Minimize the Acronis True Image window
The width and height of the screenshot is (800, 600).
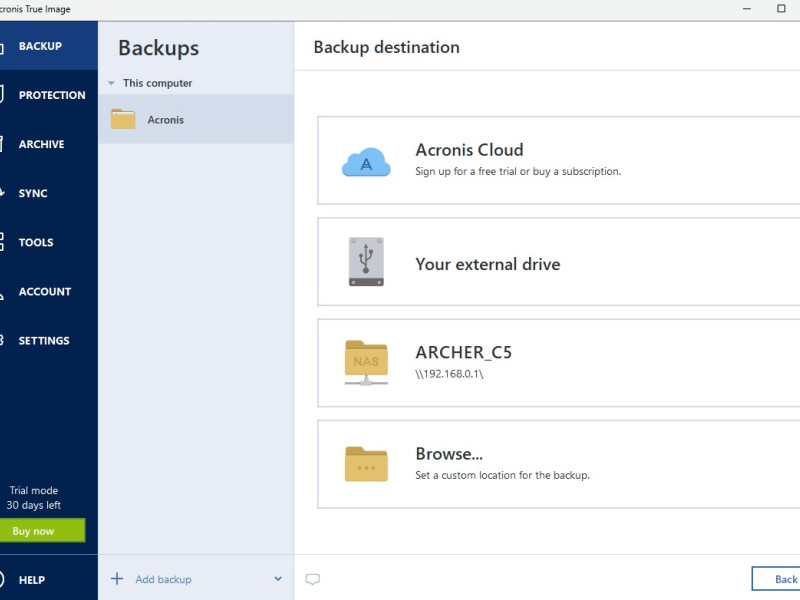point(746,8)
